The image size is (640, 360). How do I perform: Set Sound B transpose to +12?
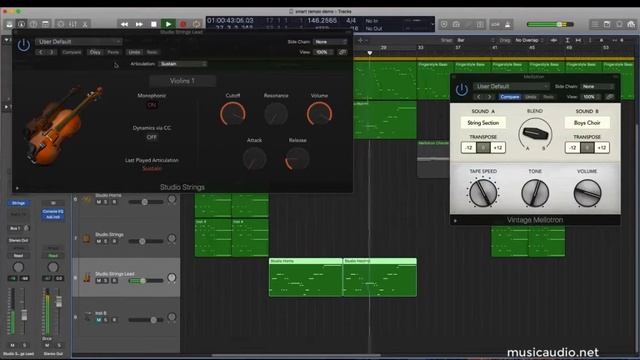602,148
